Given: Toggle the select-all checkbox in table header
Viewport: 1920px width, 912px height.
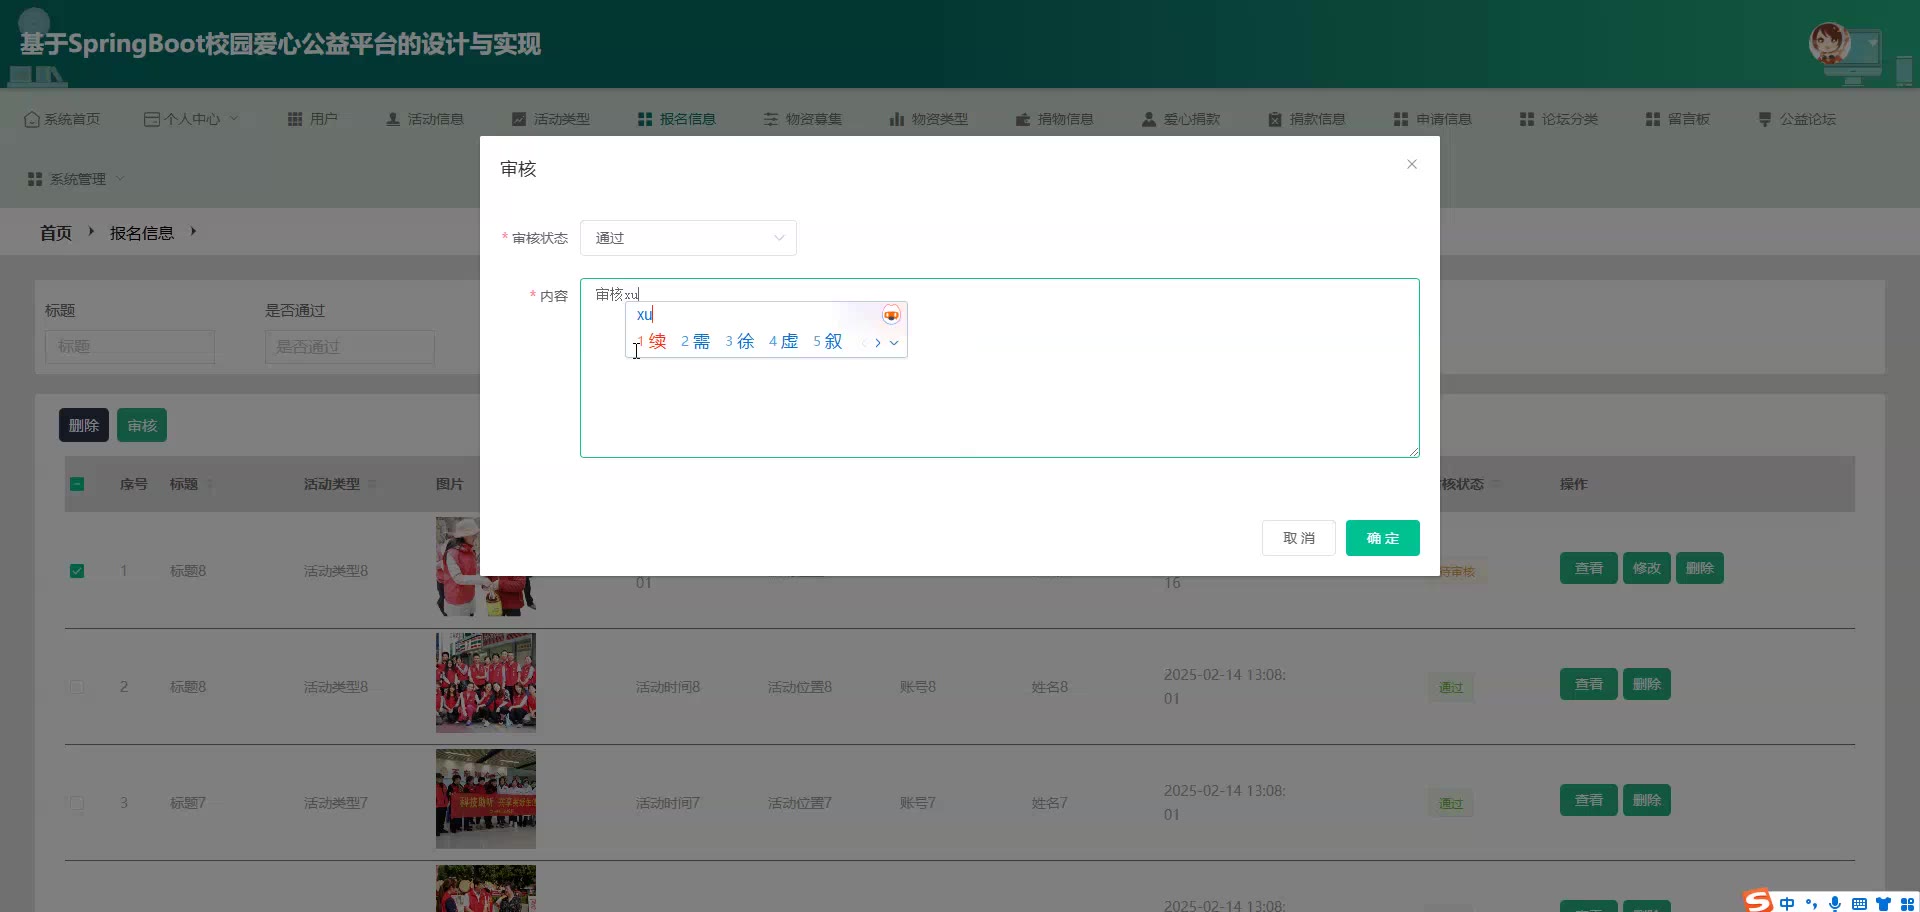Looking at the screenshot, I should coord(77,484).
